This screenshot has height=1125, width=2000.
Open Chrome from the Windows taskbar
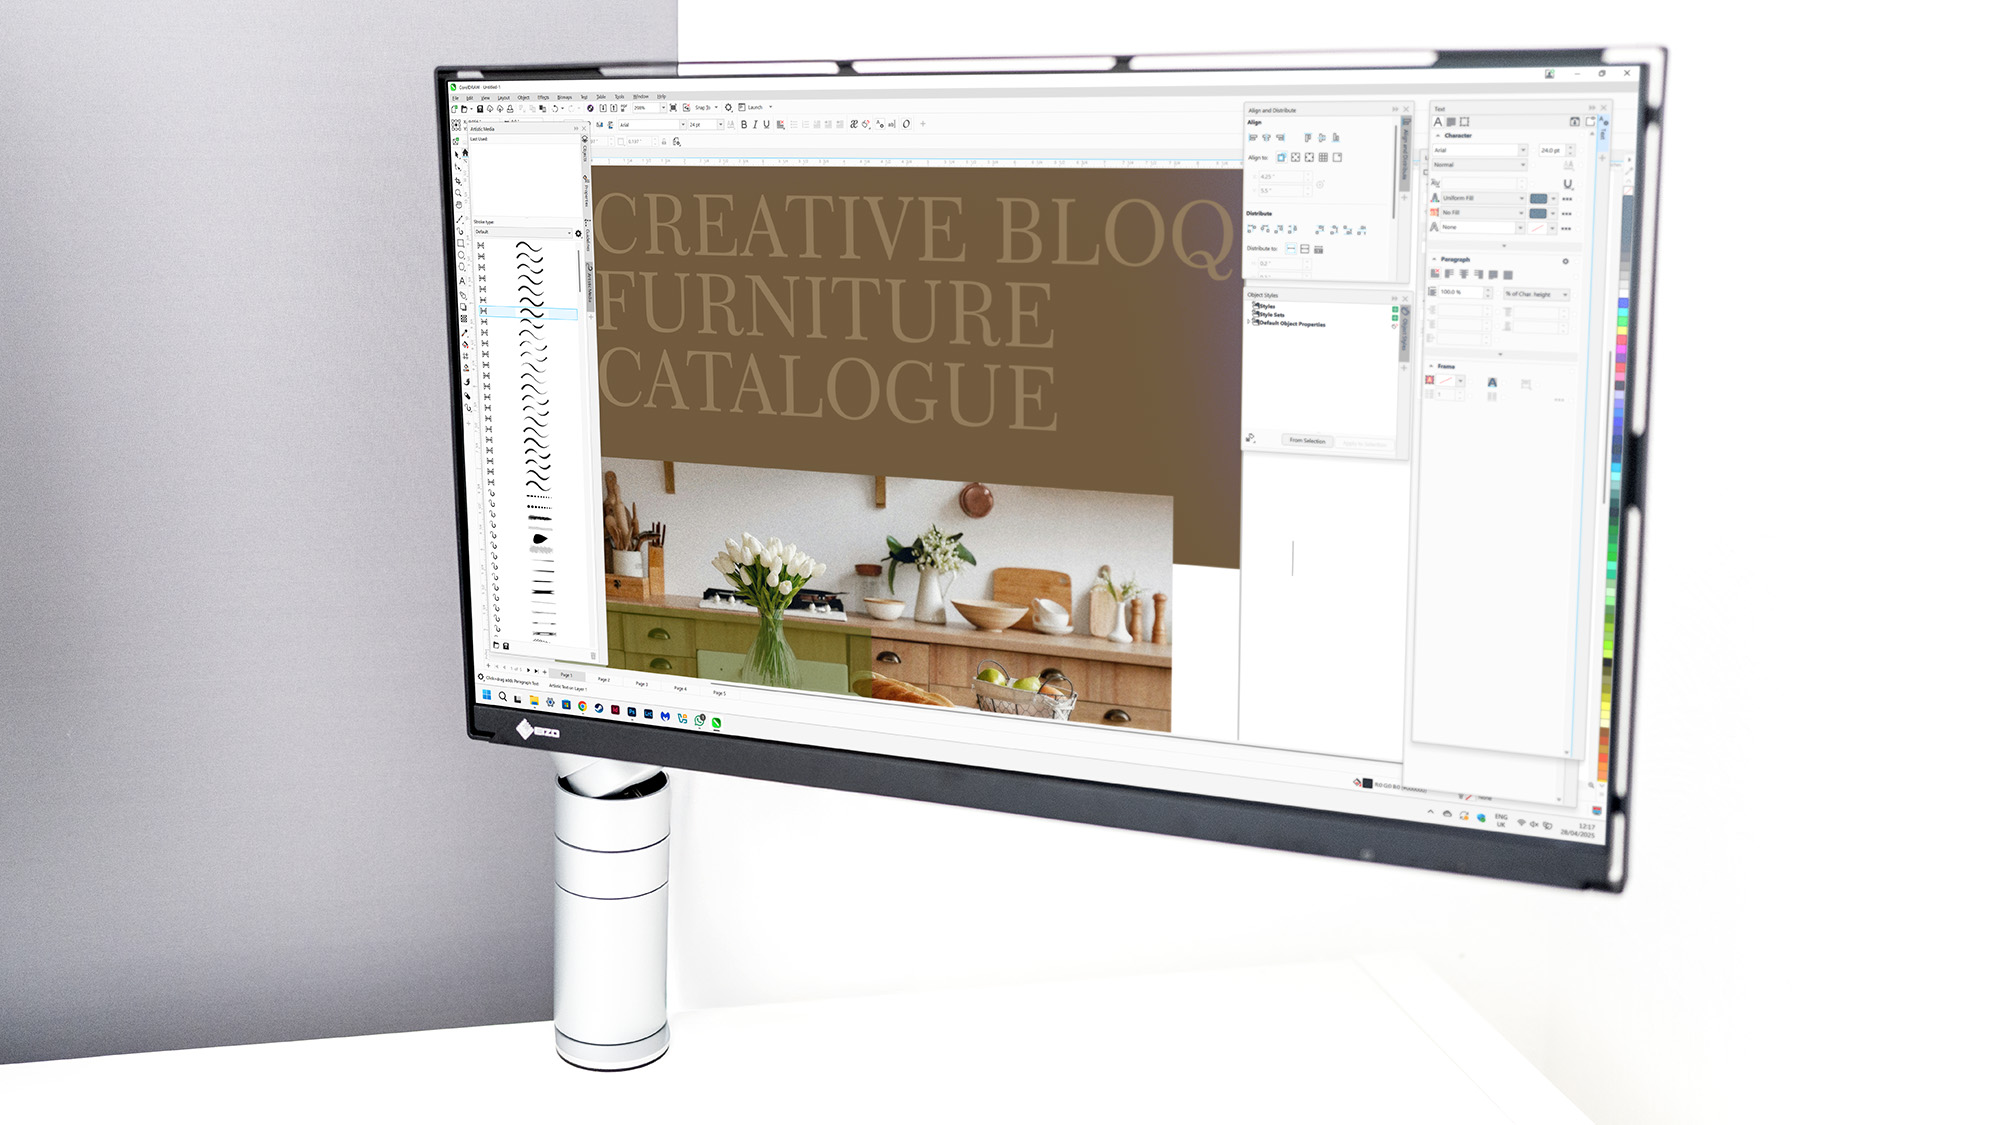tap(582, 706)
